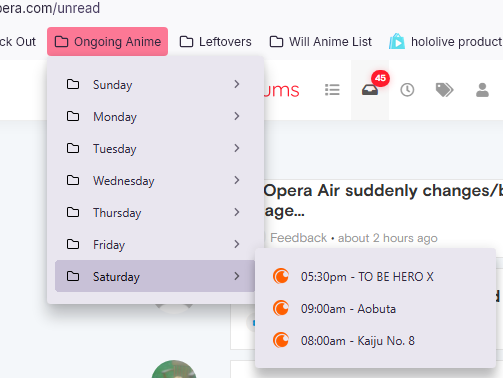Click the Saturday folder icon
This screenshot has width=503, height=378.
click(x=73, y=276)
